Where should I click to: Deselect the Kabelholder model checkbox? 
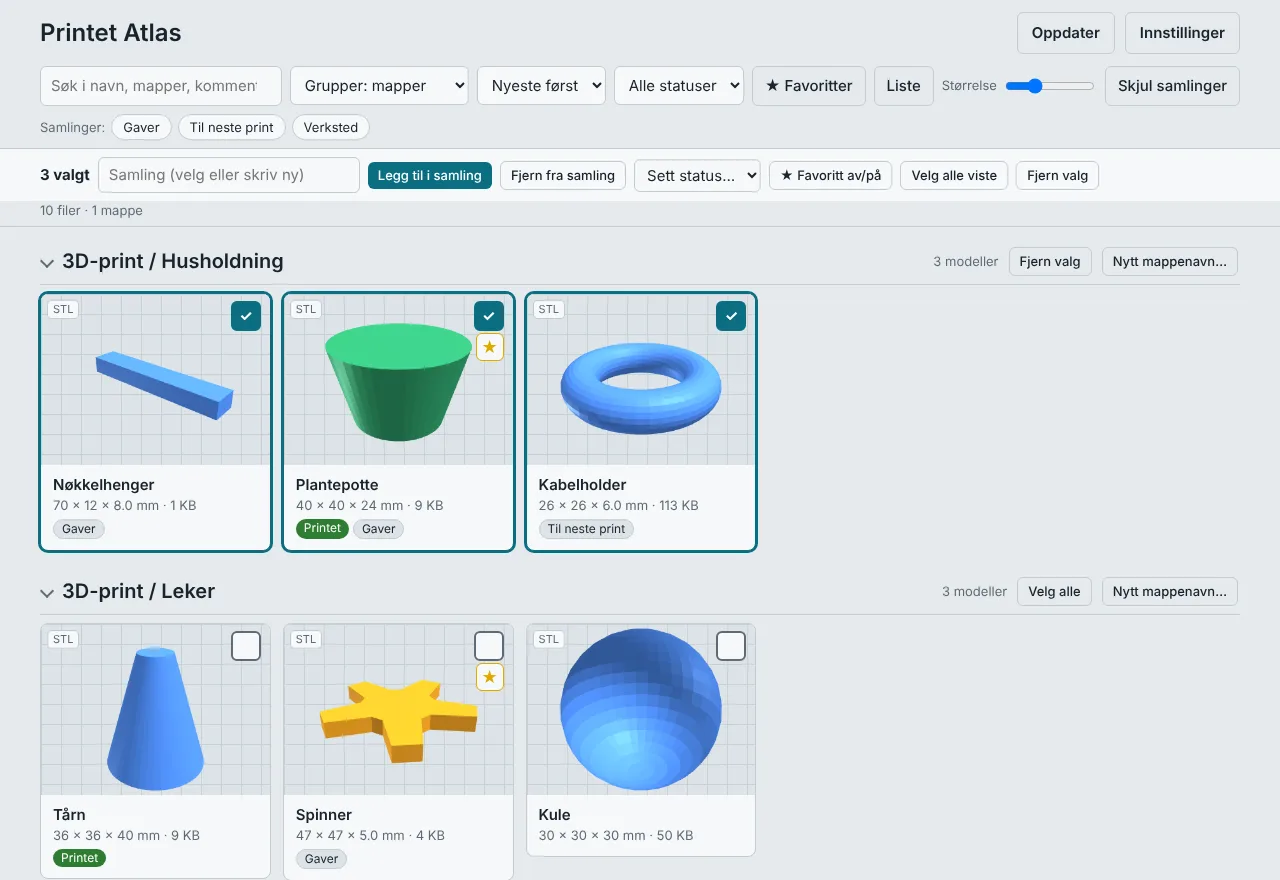[x=731, y=316]
